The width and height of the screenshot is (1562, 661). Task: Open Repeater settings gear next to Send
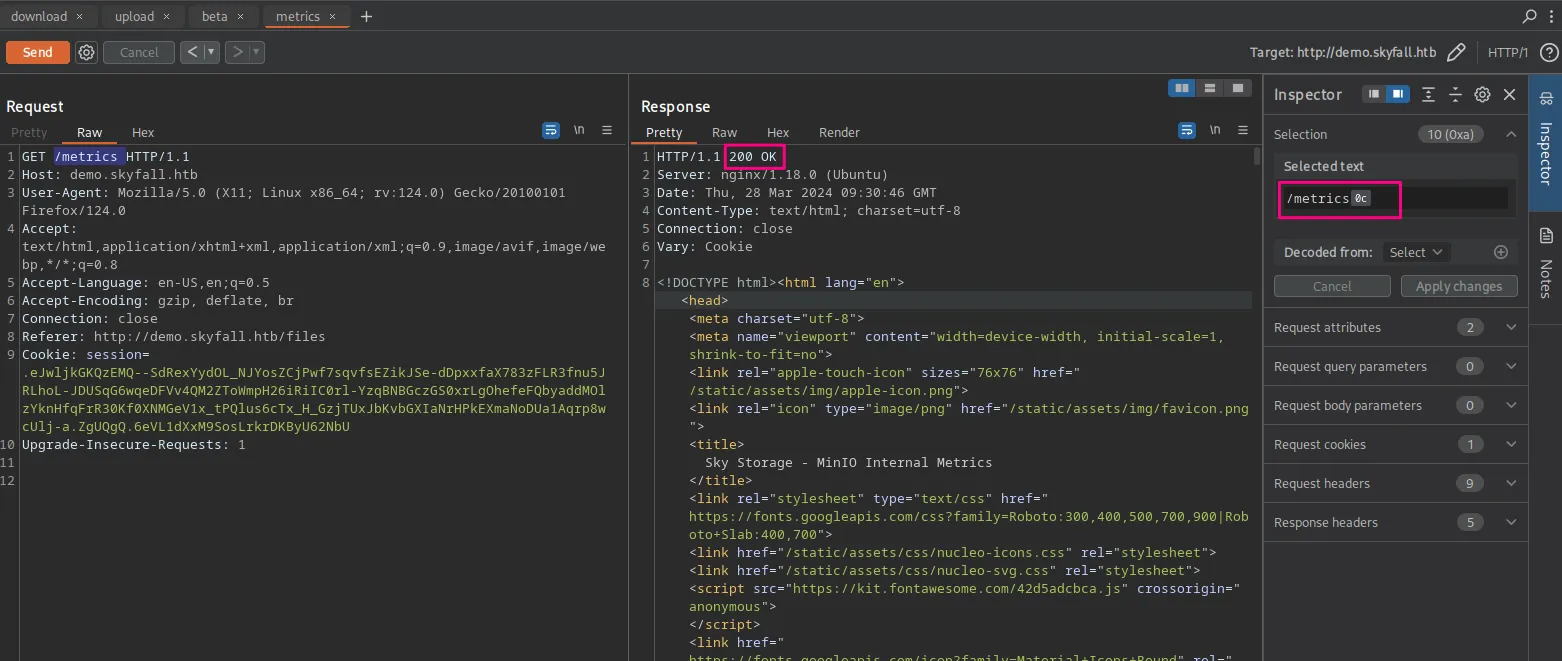click(87, 52)
